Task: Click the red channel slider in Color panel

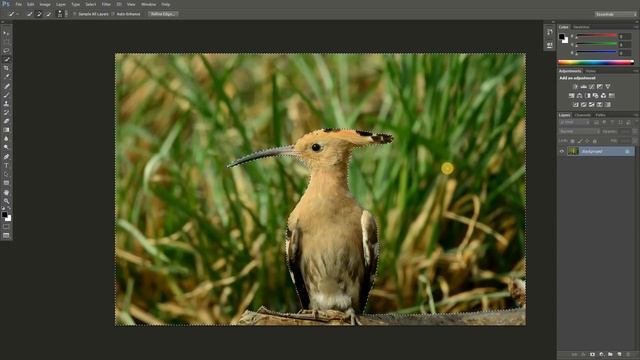Action: [x=596, y=36]
